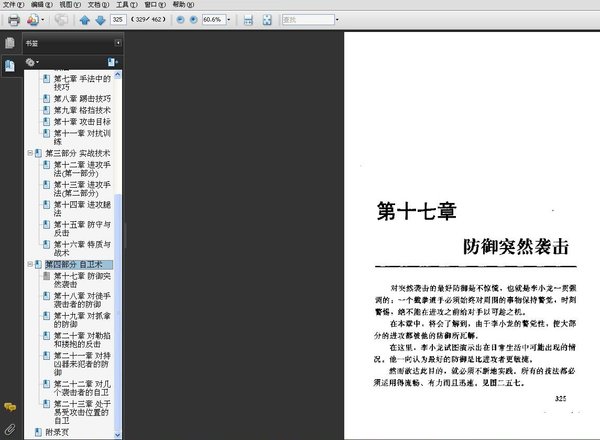Open the dropdown arrow beside share icon
The height and width of the screenshot is (440, 600).
(42, 20)
